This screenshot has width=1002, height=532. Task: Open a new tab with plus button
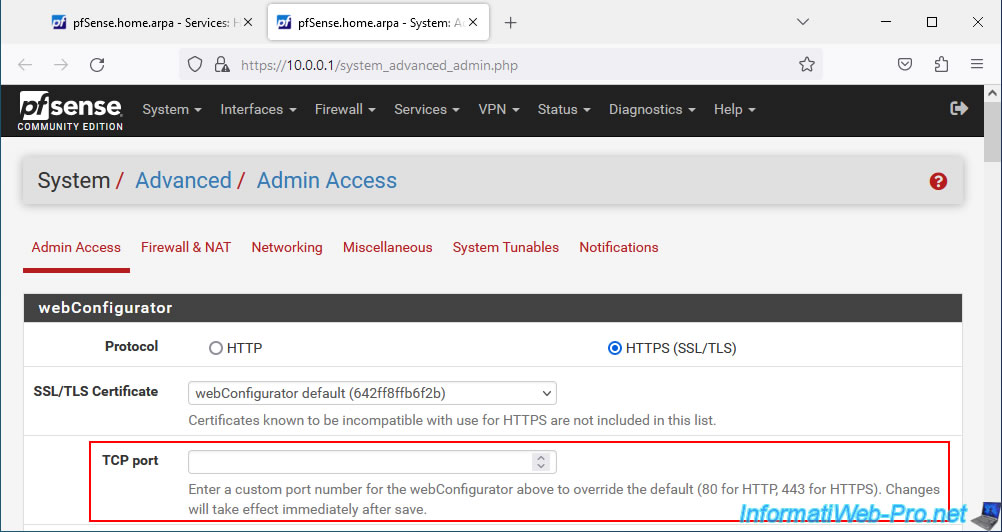(510, 23)
